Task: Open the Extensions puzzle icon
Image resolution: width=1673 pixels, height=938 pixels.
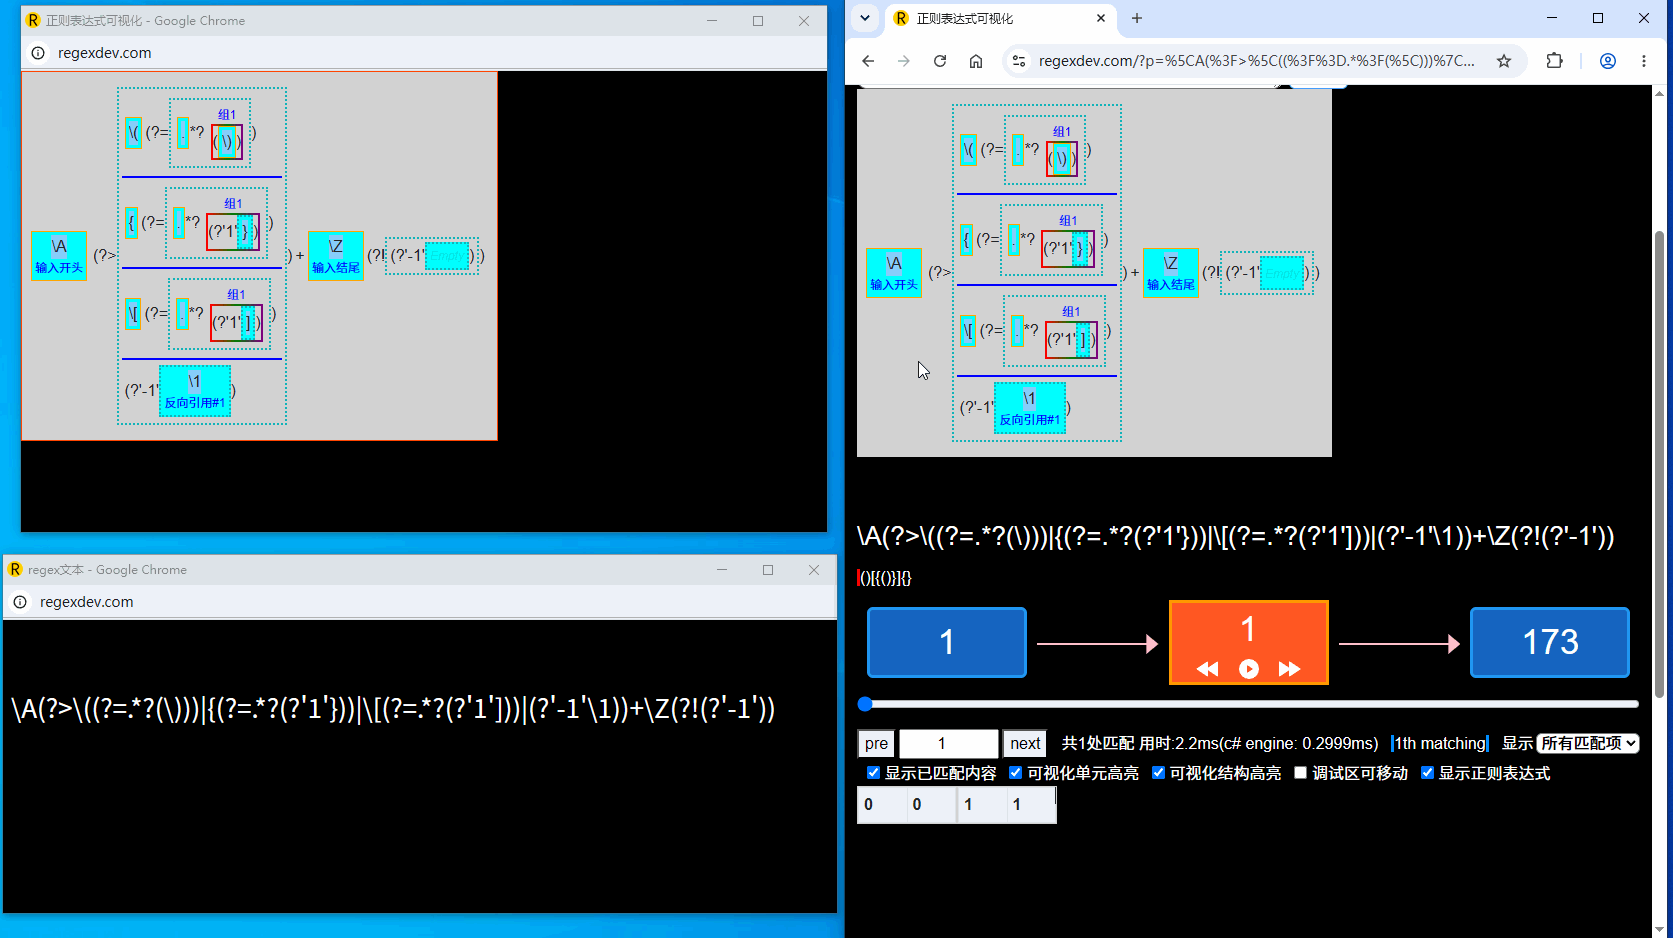Action: pyautogui.click(x=1554, y=61)
